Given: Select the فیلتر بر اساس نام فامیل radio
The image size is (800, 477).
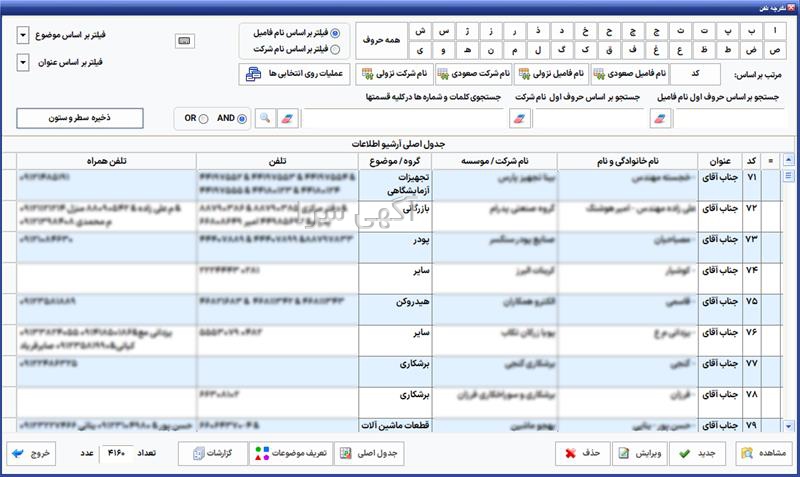Looking at the screenshot, I should click(x=335, y=33).
